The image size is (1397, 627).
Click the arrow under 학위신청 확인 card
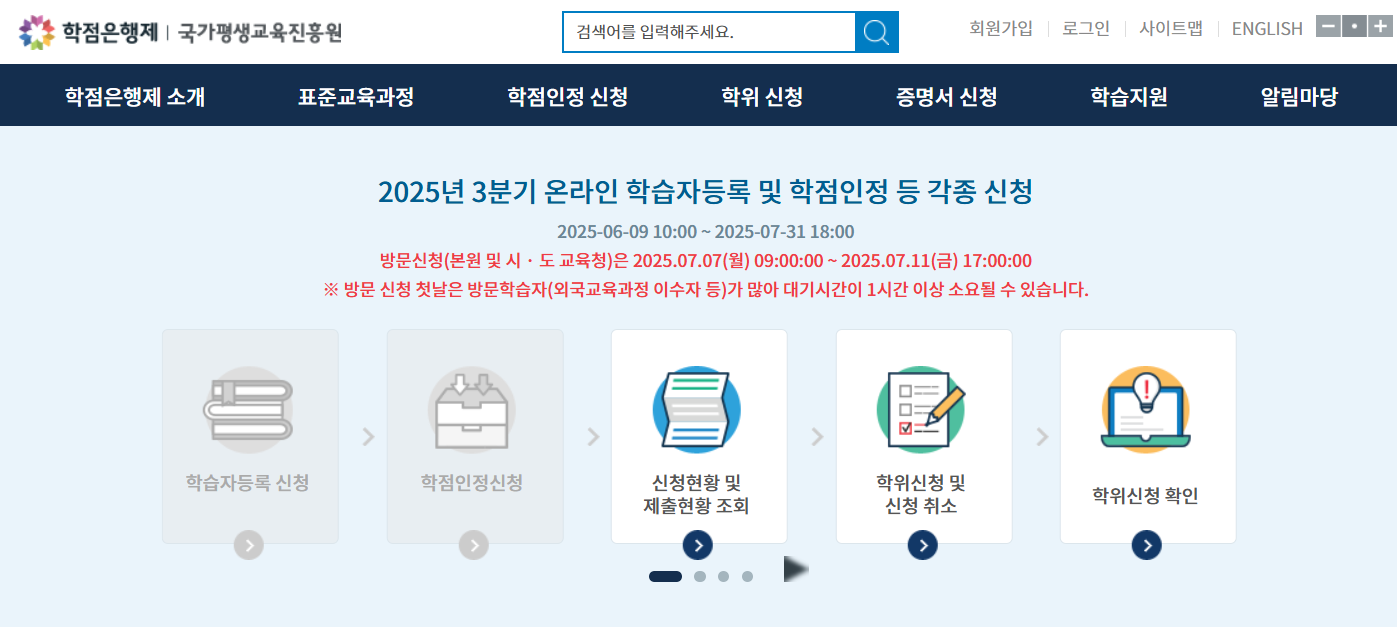coord(1147,545)
